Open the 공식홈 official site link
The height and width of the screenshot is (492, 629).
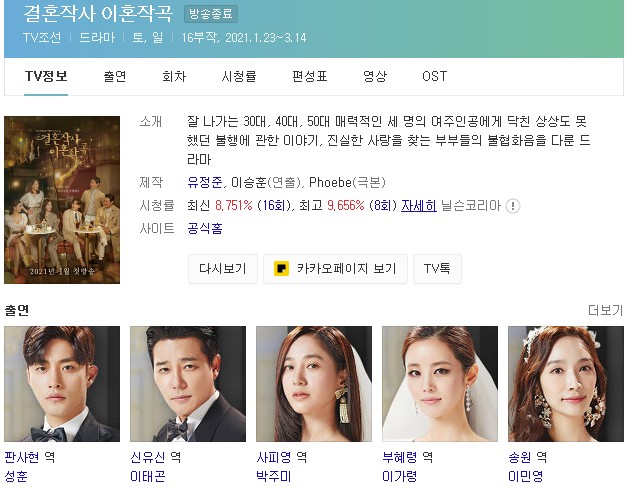pos(205,228)
